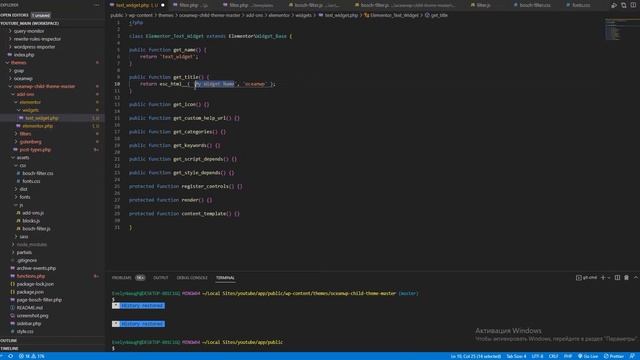Click the Ln 10, Col 25 status item
This screenshot has height=360, width=640.
point(476,356)
